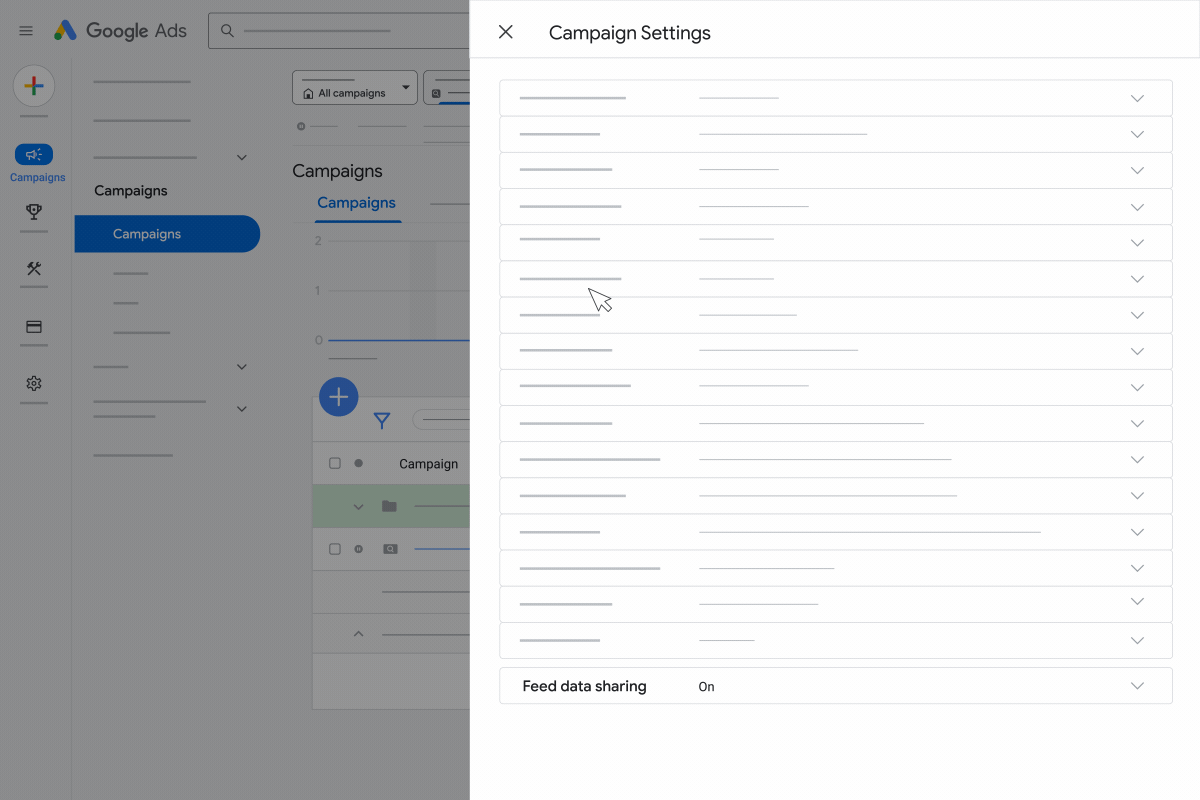Open Goals via the trophy icon
Screen dimensions: 1200x800
click(34, 212)
